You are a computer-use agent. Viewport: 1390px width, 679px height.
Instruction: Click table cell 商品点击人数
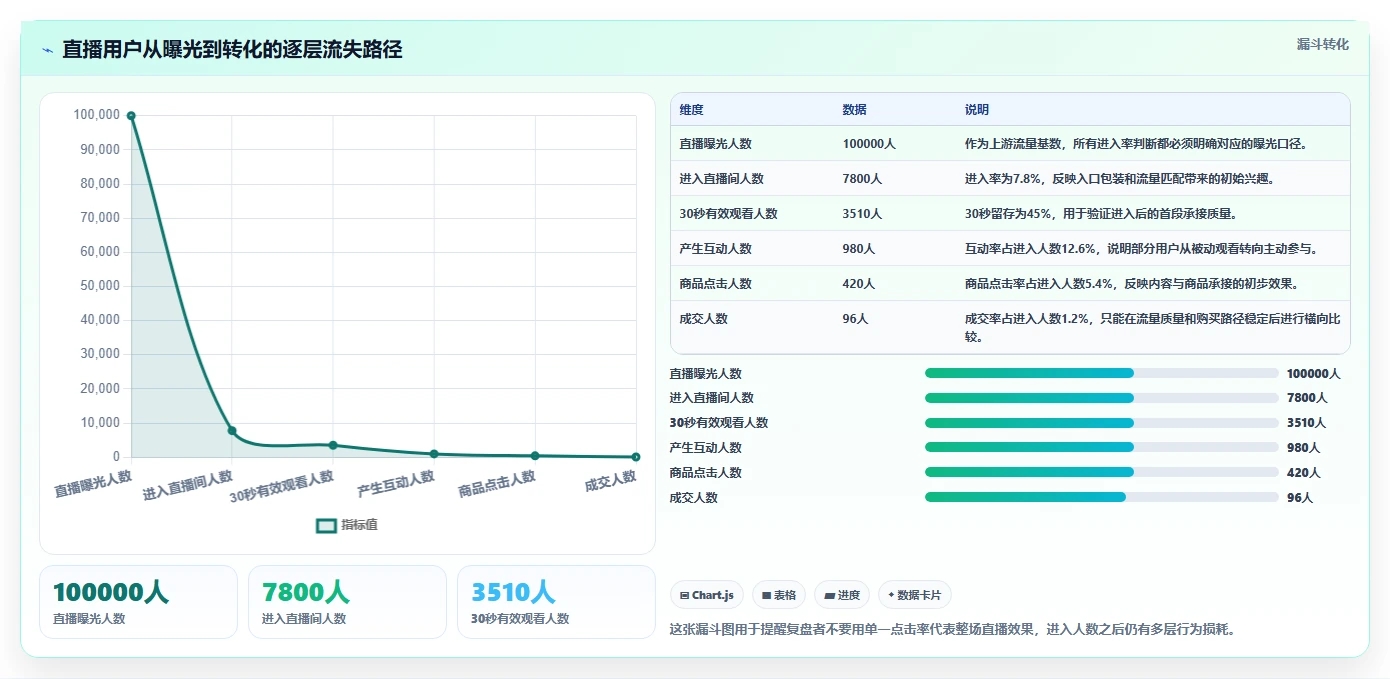pyautogui.click(x=716, y=284)
